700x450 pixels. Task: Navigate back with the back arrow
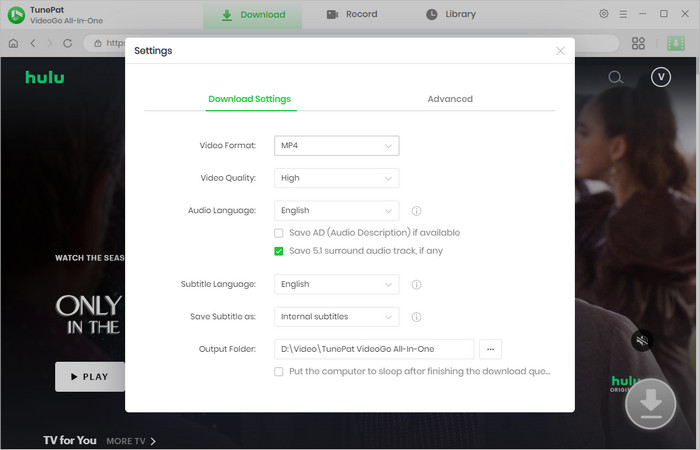33,43
